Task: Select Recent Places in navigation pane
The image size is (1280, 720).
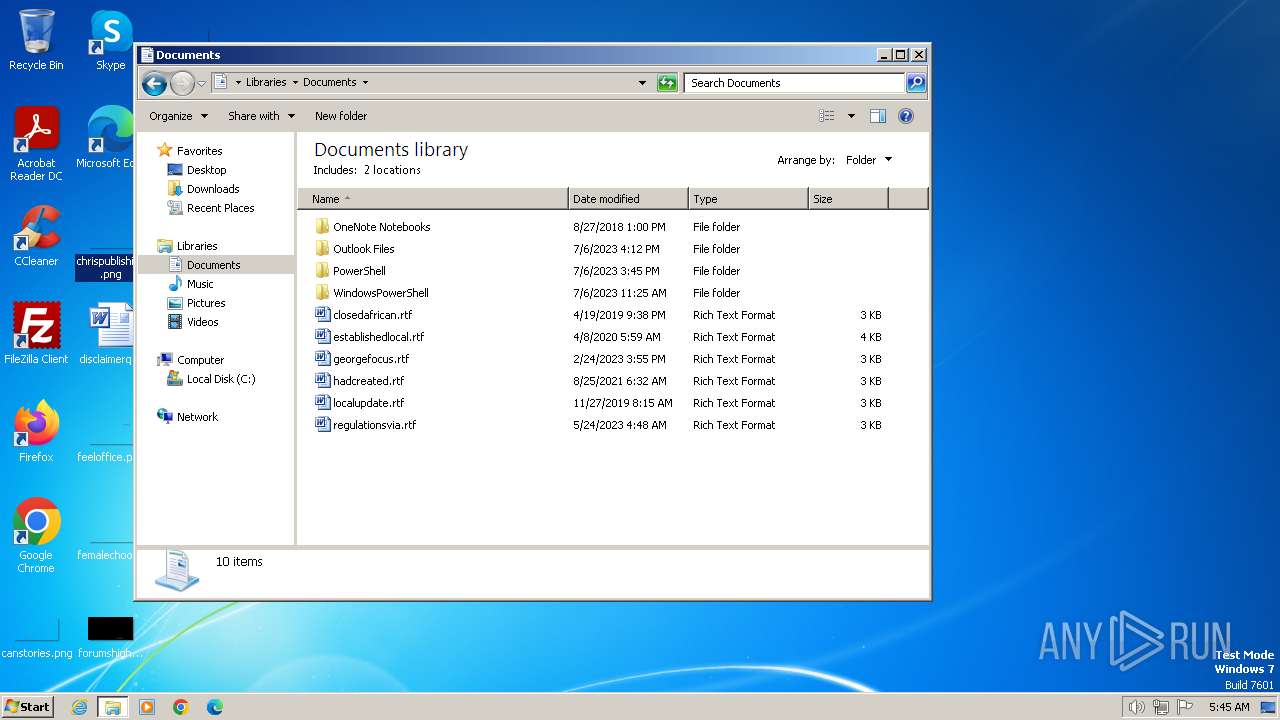Action: [x=220, y=208]
